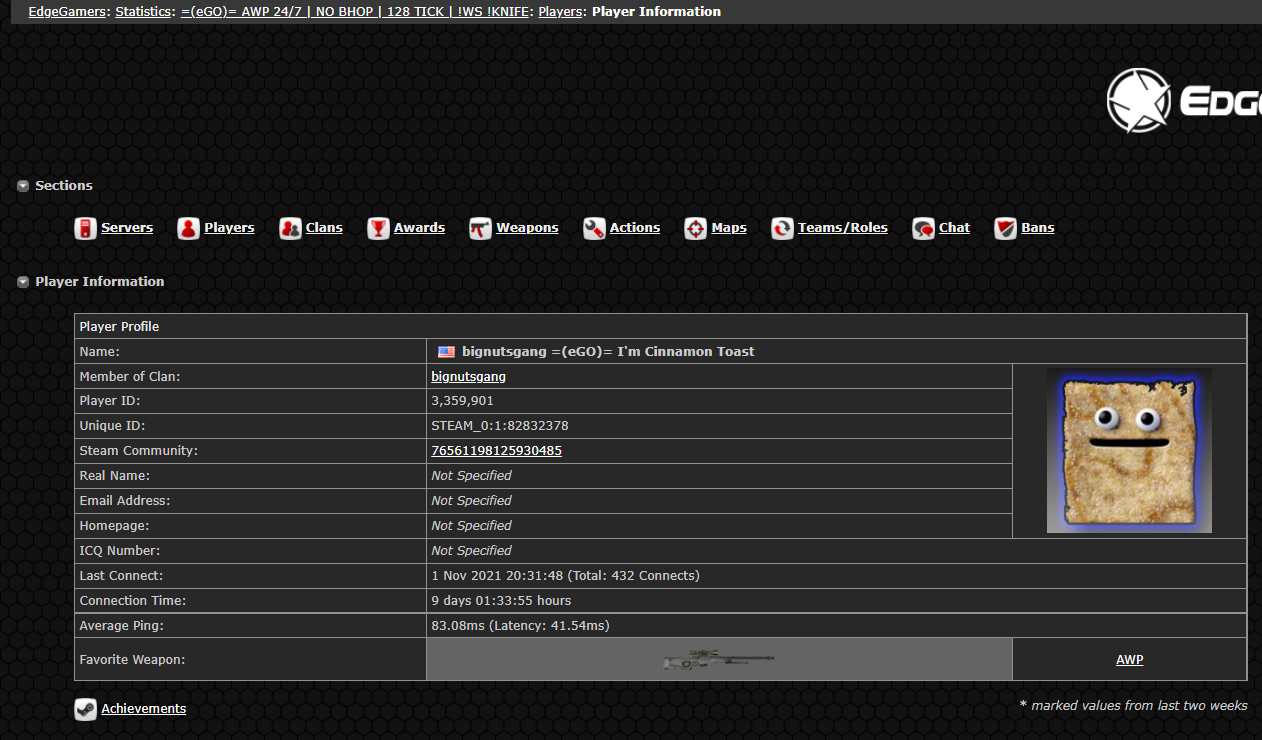Open the Weapons link

click(527, 228)
